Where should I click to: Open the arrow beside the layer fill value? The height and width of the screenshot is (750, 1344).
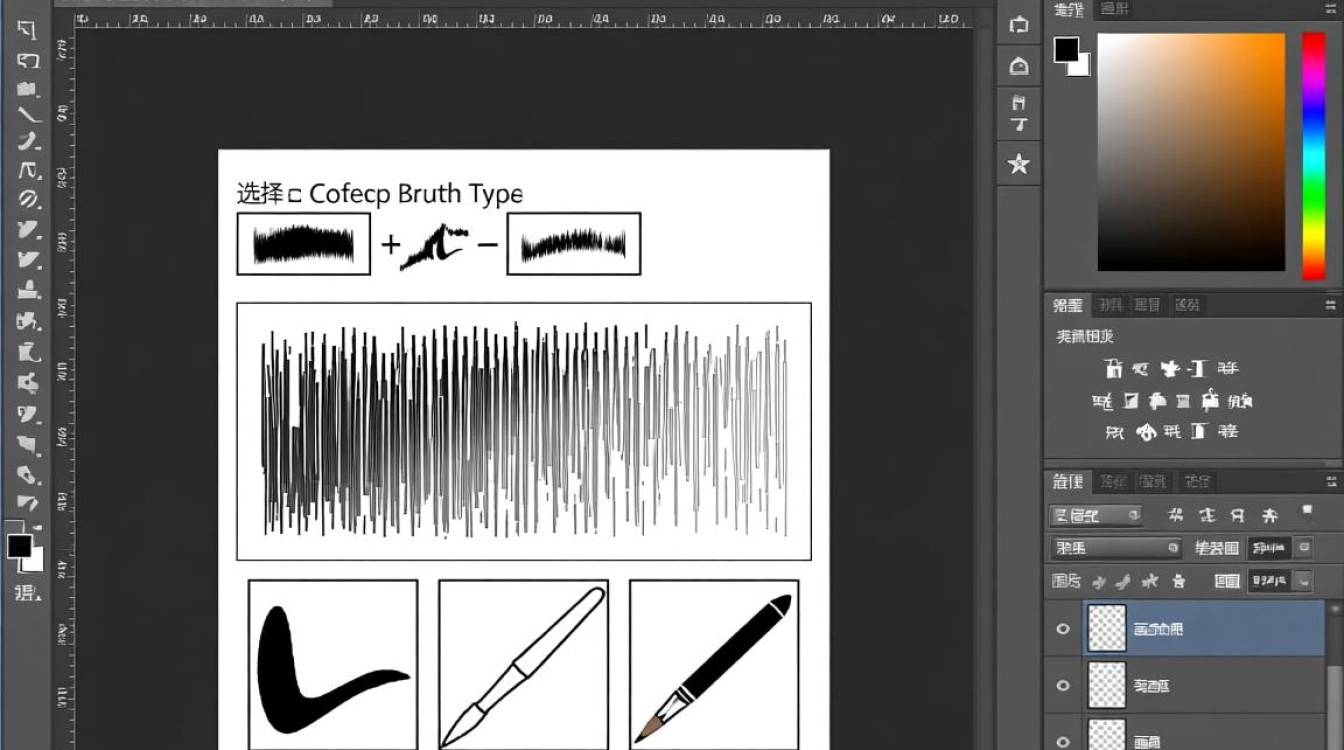click(1303, 580)
